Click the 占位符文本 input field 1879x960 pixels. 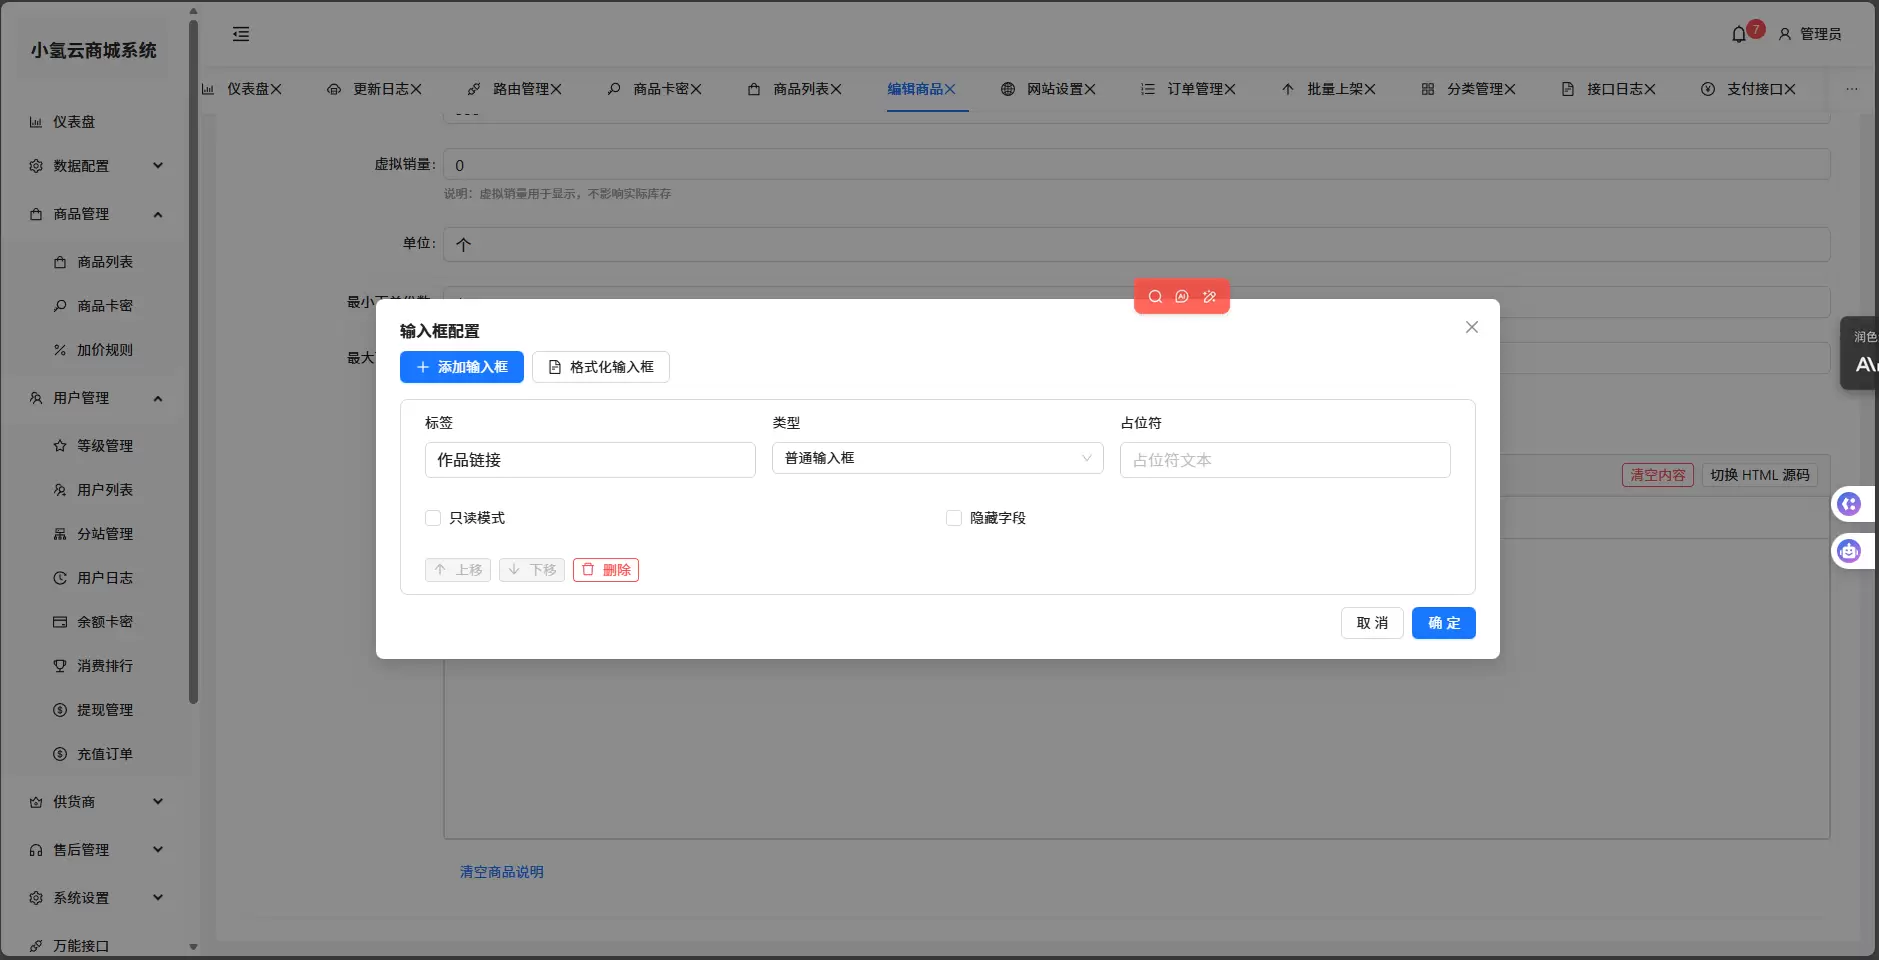(x=1283, y=460)
